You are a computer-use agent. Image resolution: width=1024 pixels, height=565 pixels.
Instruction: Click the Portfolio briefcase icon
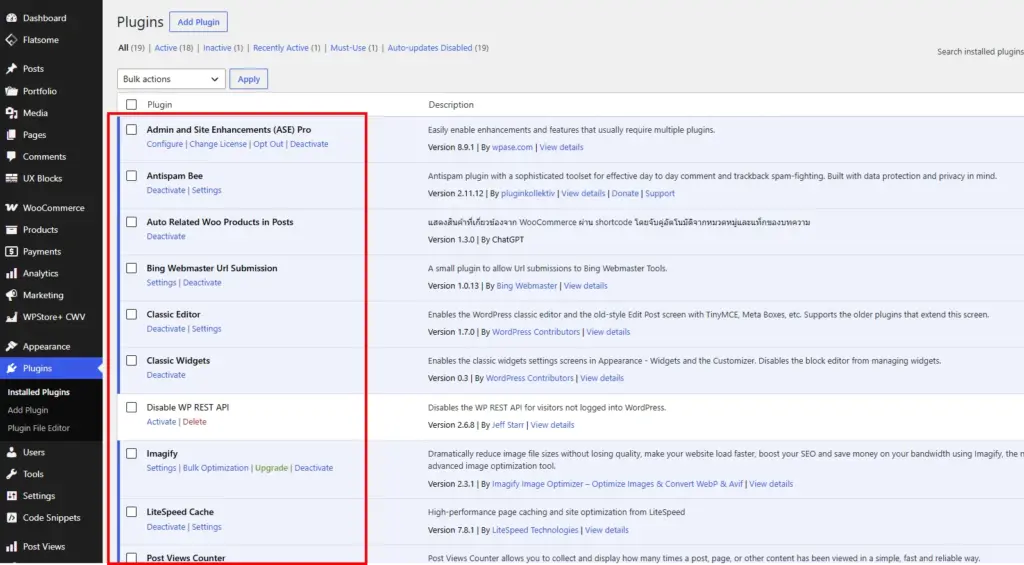pos(12,91)
